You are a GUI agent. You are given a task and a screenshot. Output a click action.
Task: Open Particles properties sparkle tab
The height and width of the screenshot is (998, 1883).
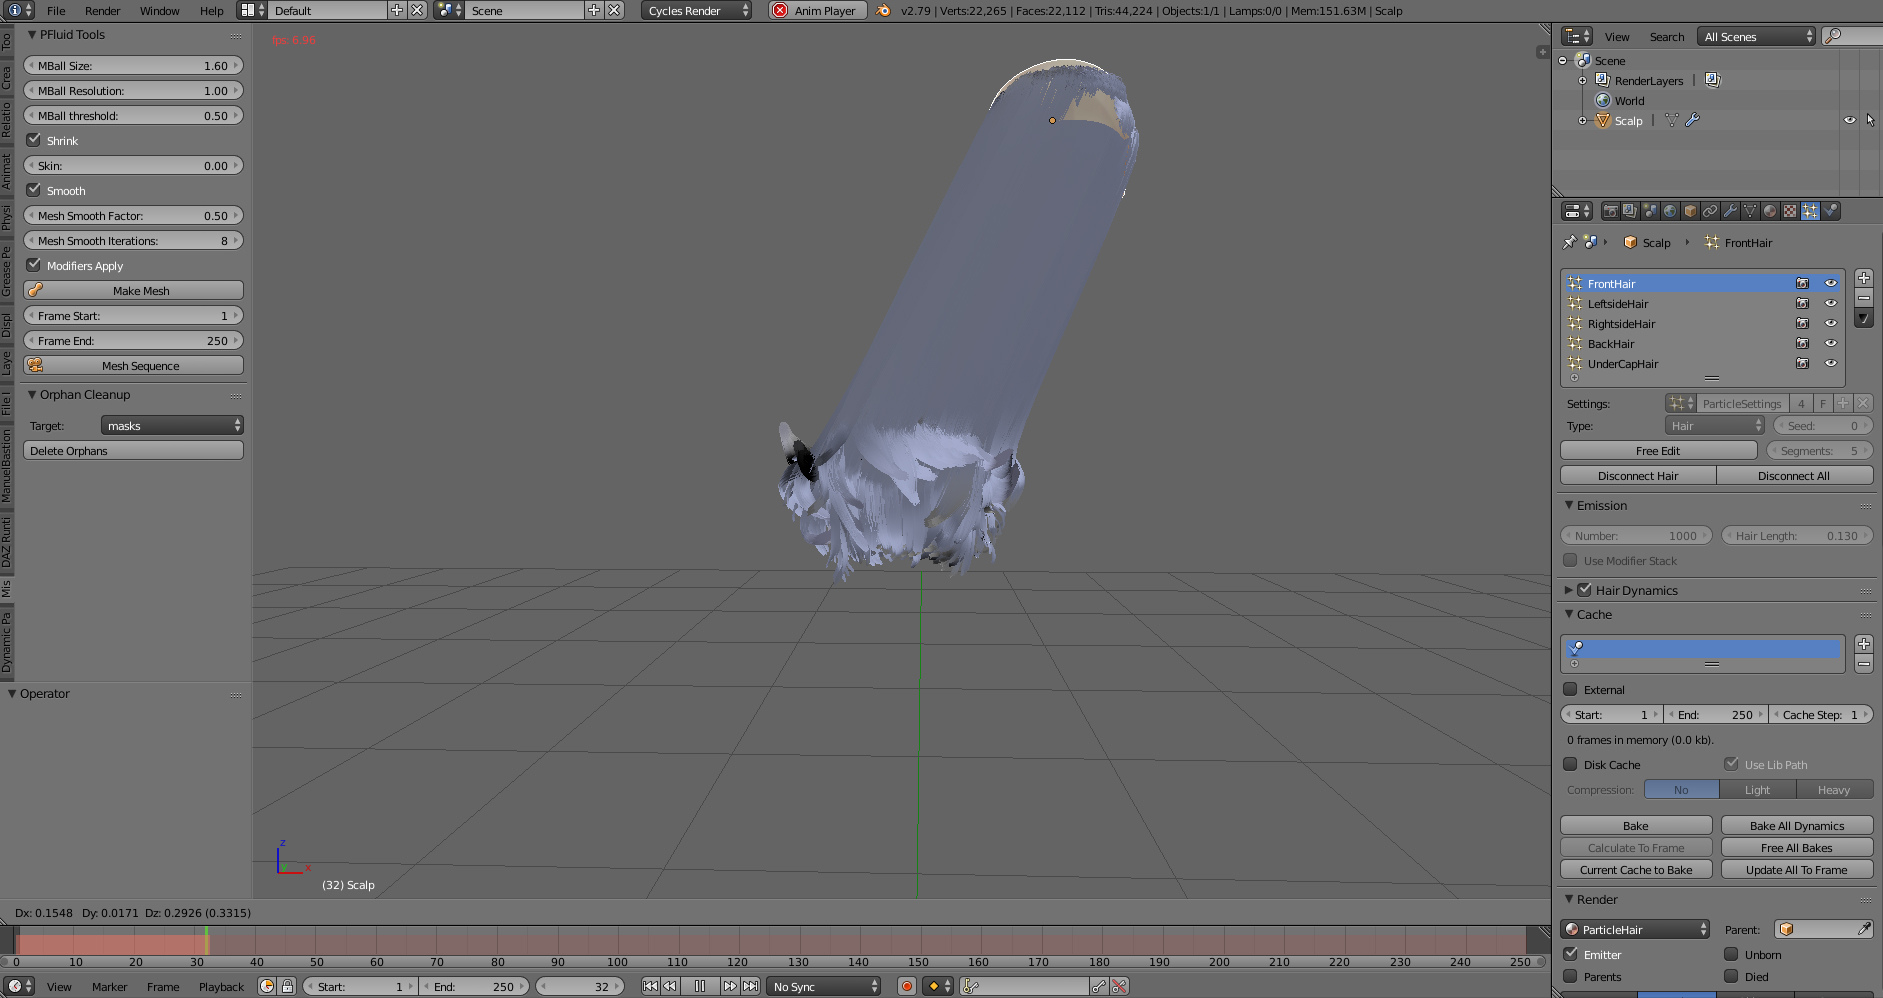pos(1810,211)
